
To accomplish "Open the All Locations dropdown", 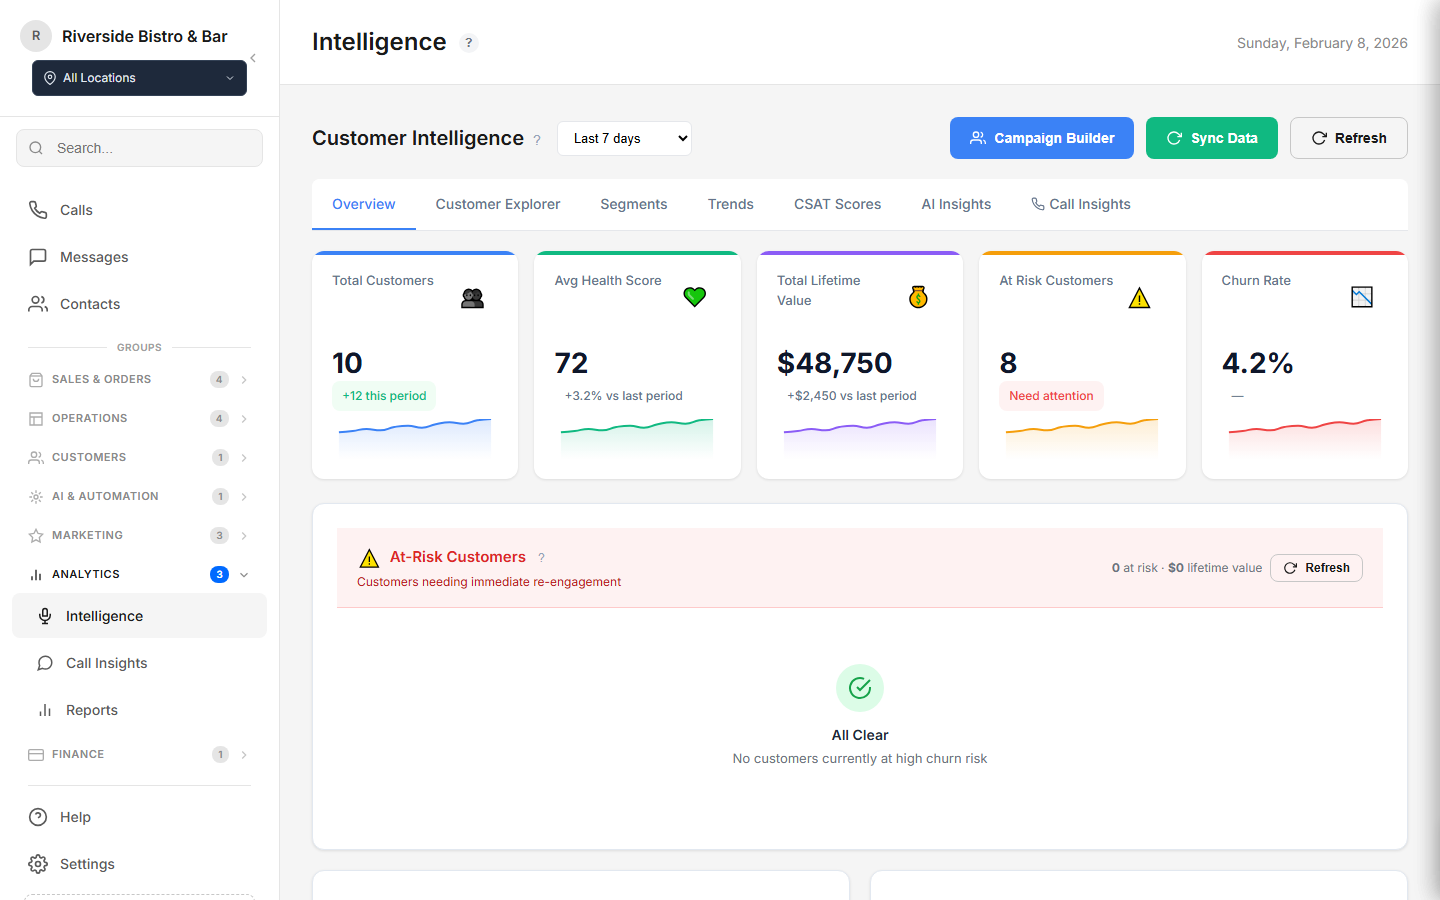I will [138, 77].
